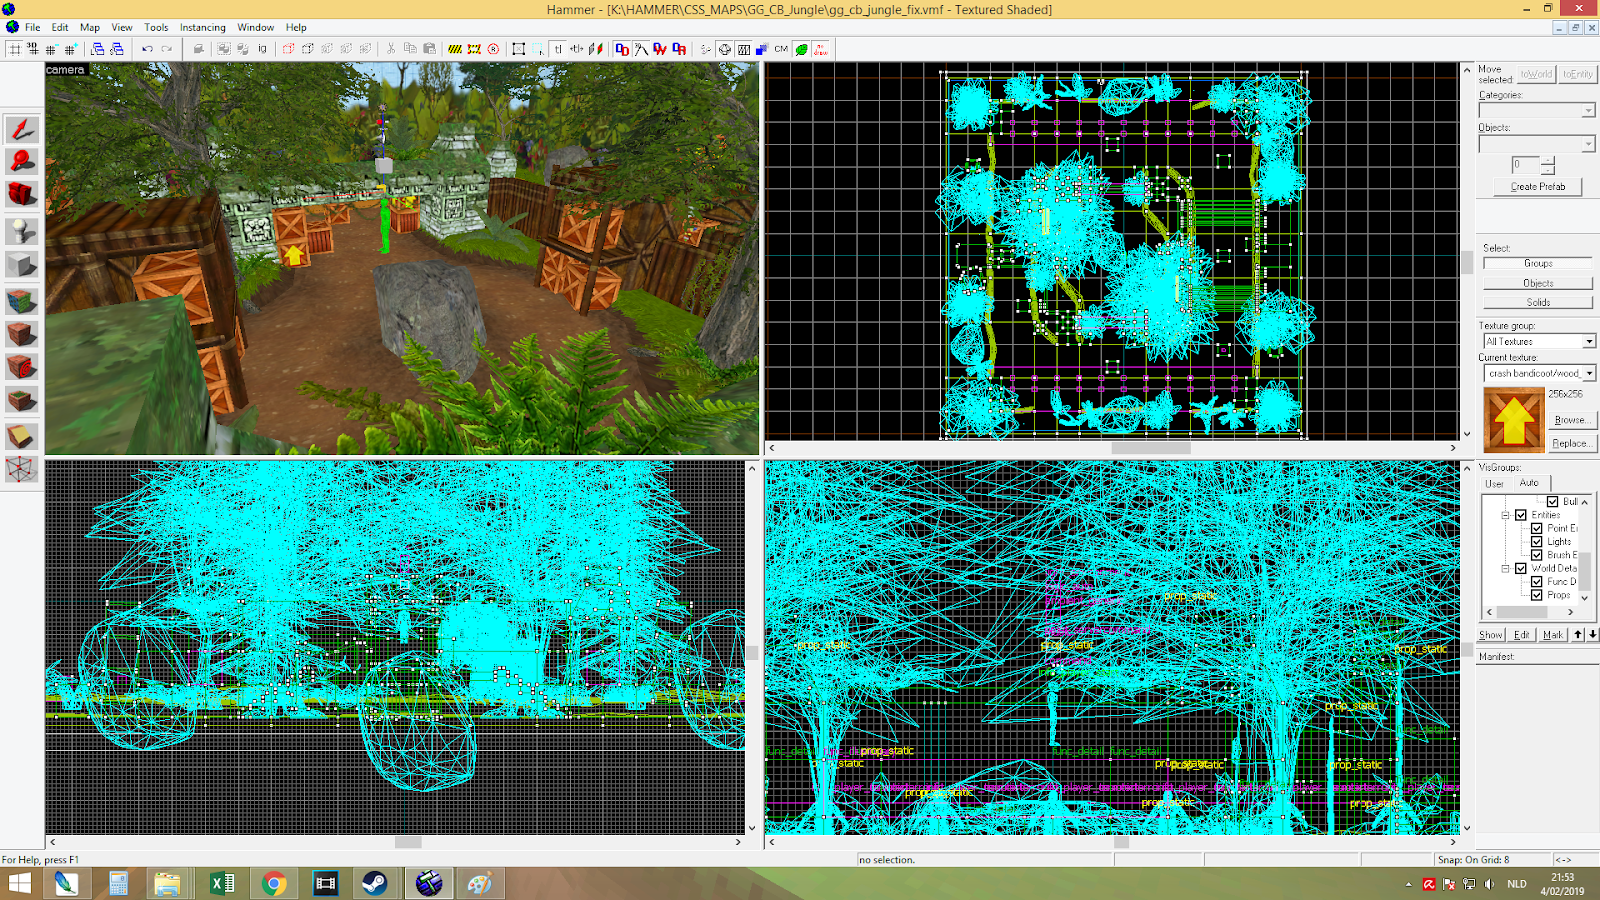
Task: Select the Entity tool (light bulb icon)
Action: click(x=22, y=230)
